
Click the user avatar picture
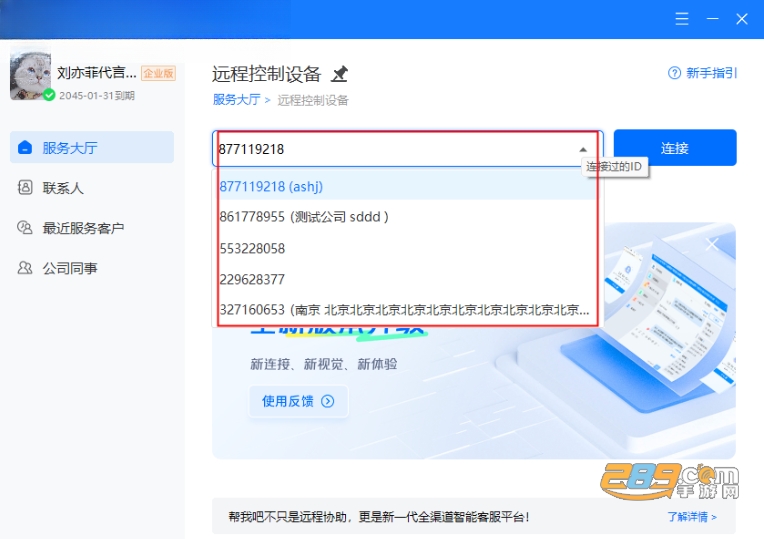click(30, 74)
